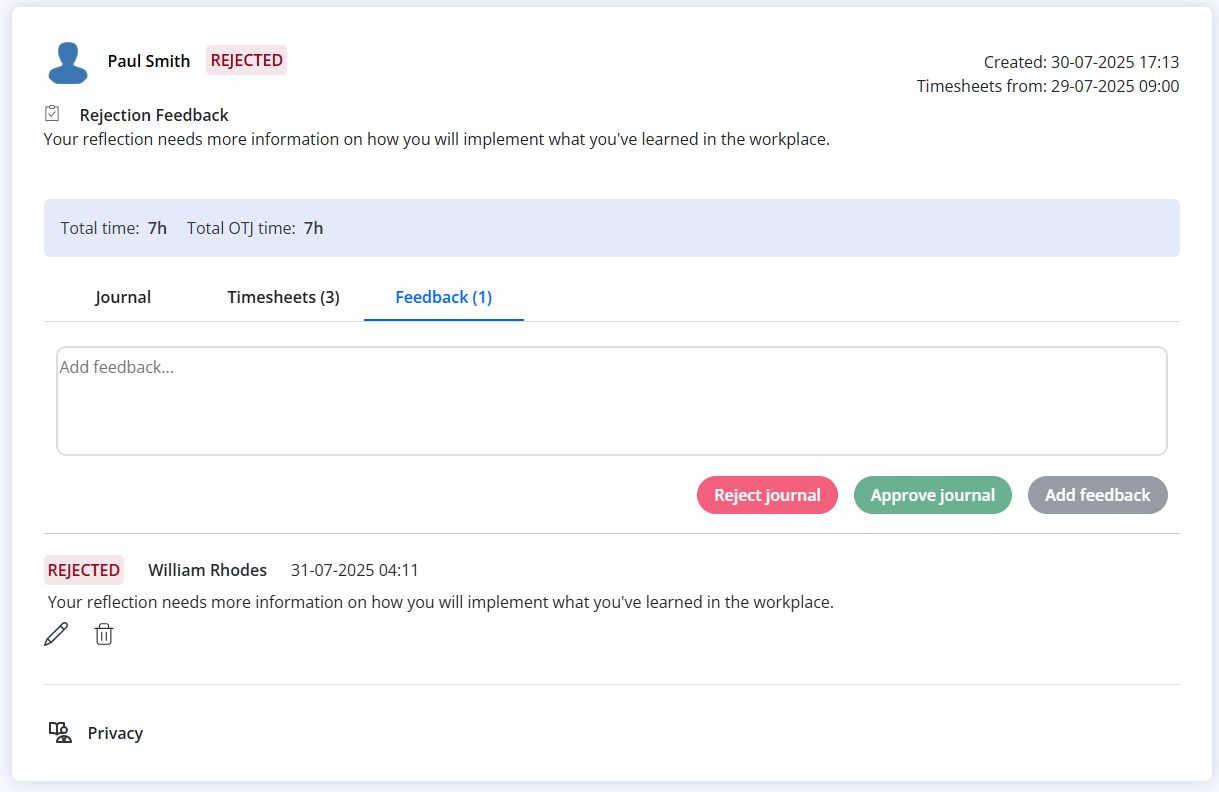Click the Approve journal button
This screenshot has width=1219, height=792.
tap(933, 495)
